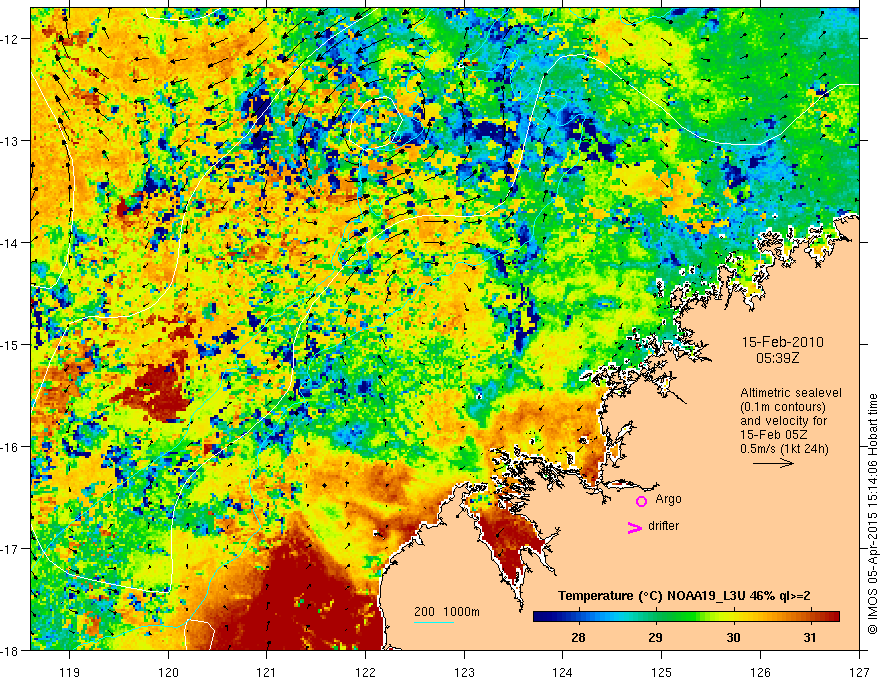Click the 0.5m/s (1kt 24h) scale text
This screenshot has height=680, width=880.
click(x=784, y=449)
